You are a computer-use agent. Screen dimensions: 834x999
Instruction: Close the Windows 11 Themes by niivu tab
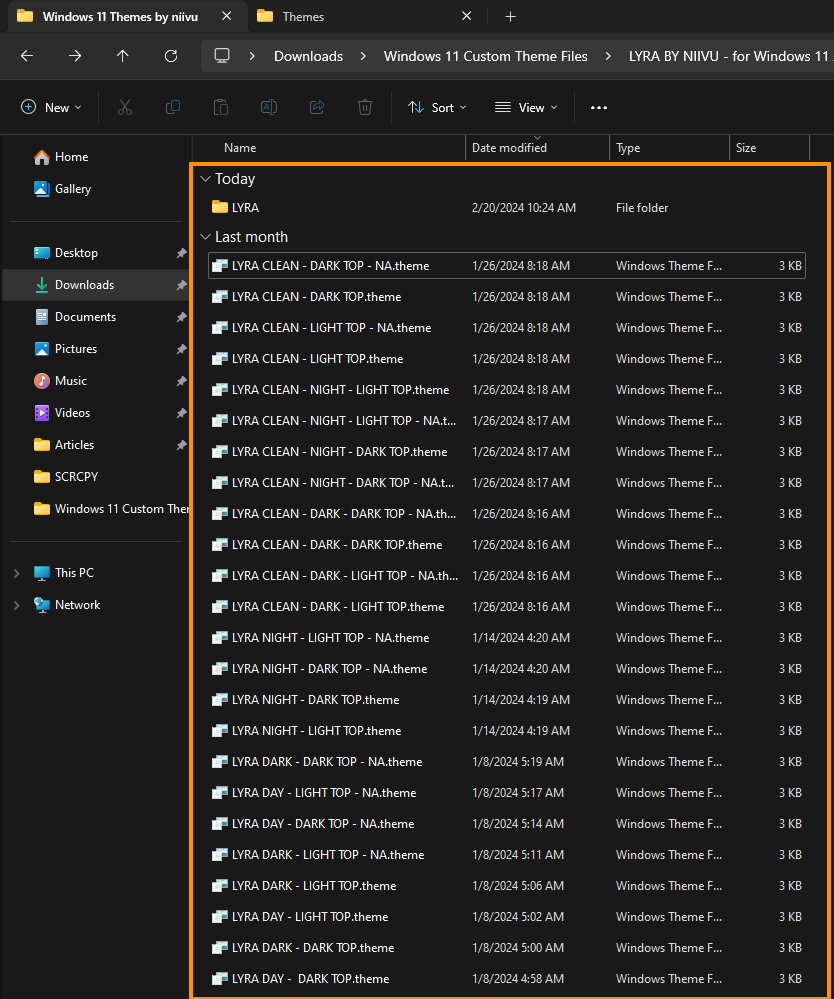click(226, 16)
